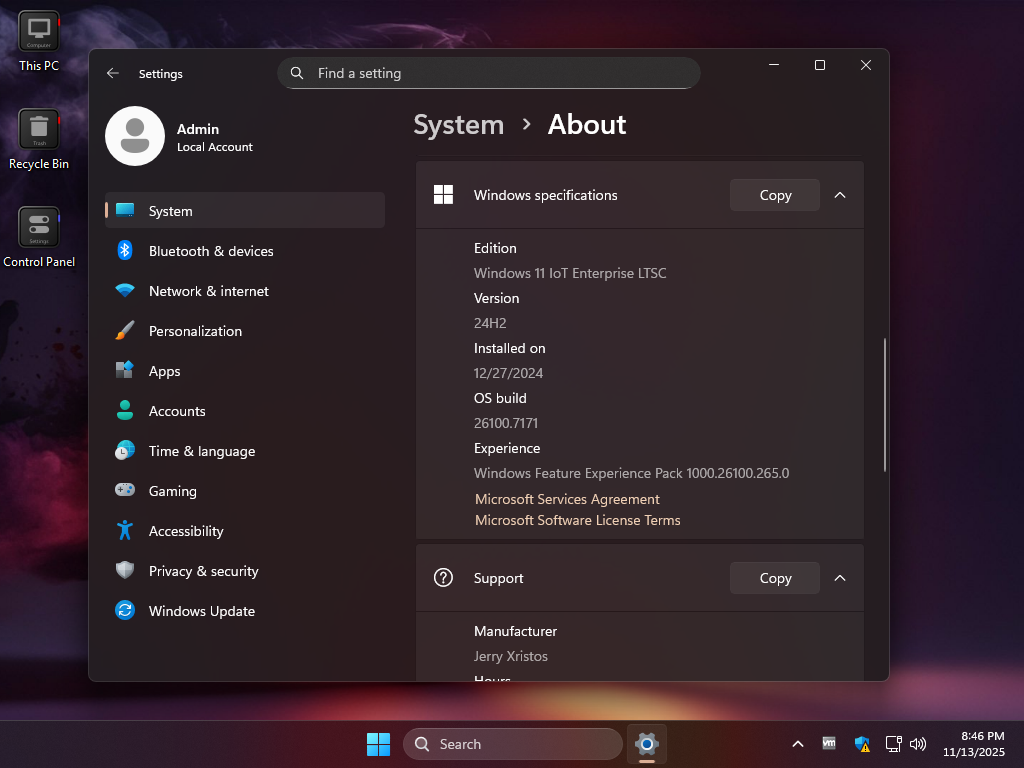Viewport: 1024px width, 768px height.
Task: Open Microsoft Services Agreement link
Action: [x=567, y=499]
